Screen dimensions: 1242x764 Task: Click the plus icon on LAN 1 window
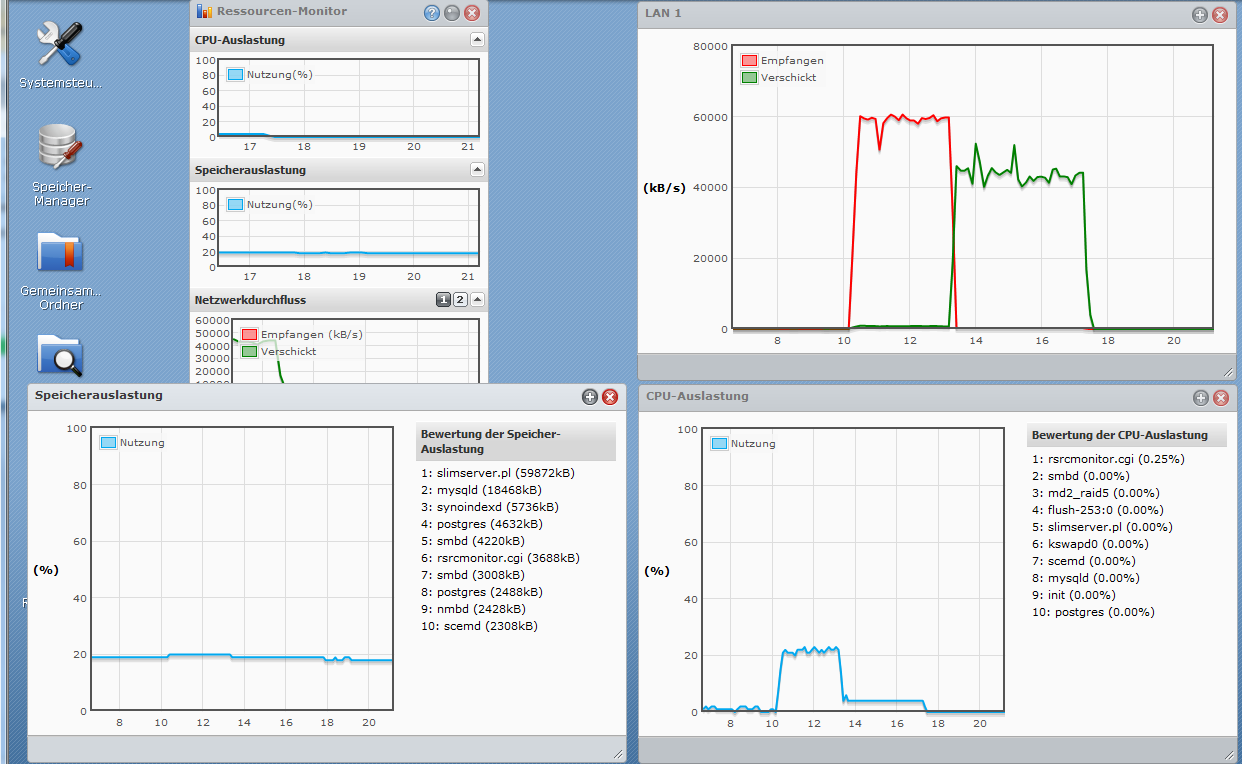(1200, 14)
